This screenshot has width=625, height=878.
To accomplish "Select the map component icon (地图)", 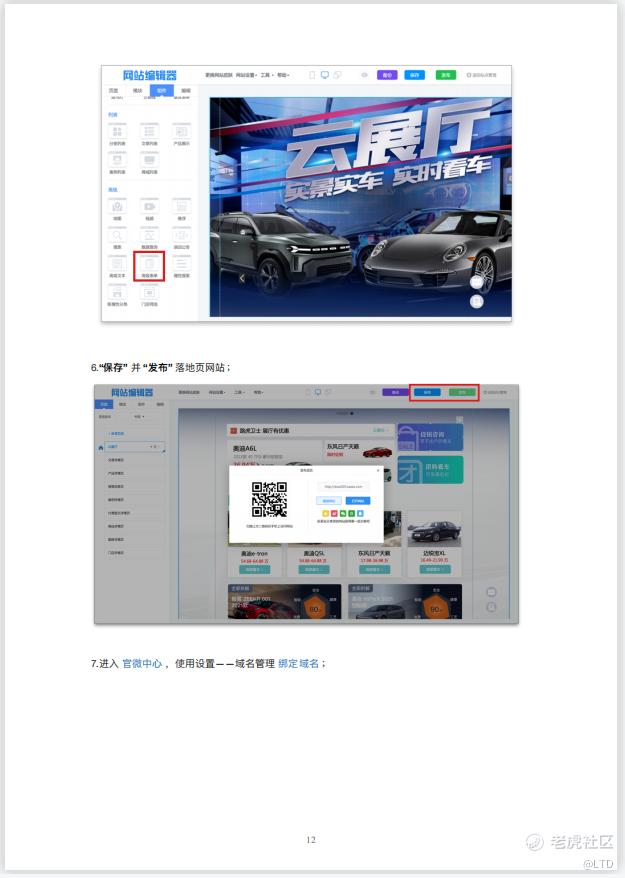I will 117,207.
